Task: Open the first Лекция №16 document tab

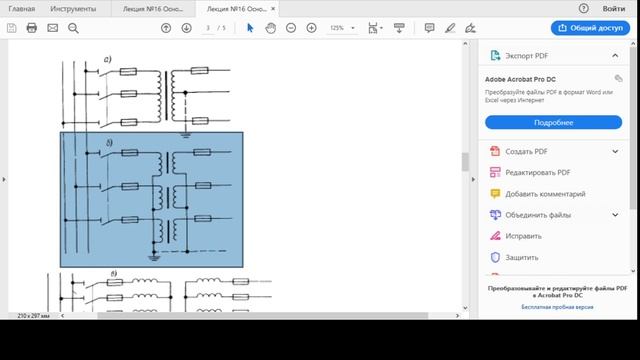Action: [153, 9]
